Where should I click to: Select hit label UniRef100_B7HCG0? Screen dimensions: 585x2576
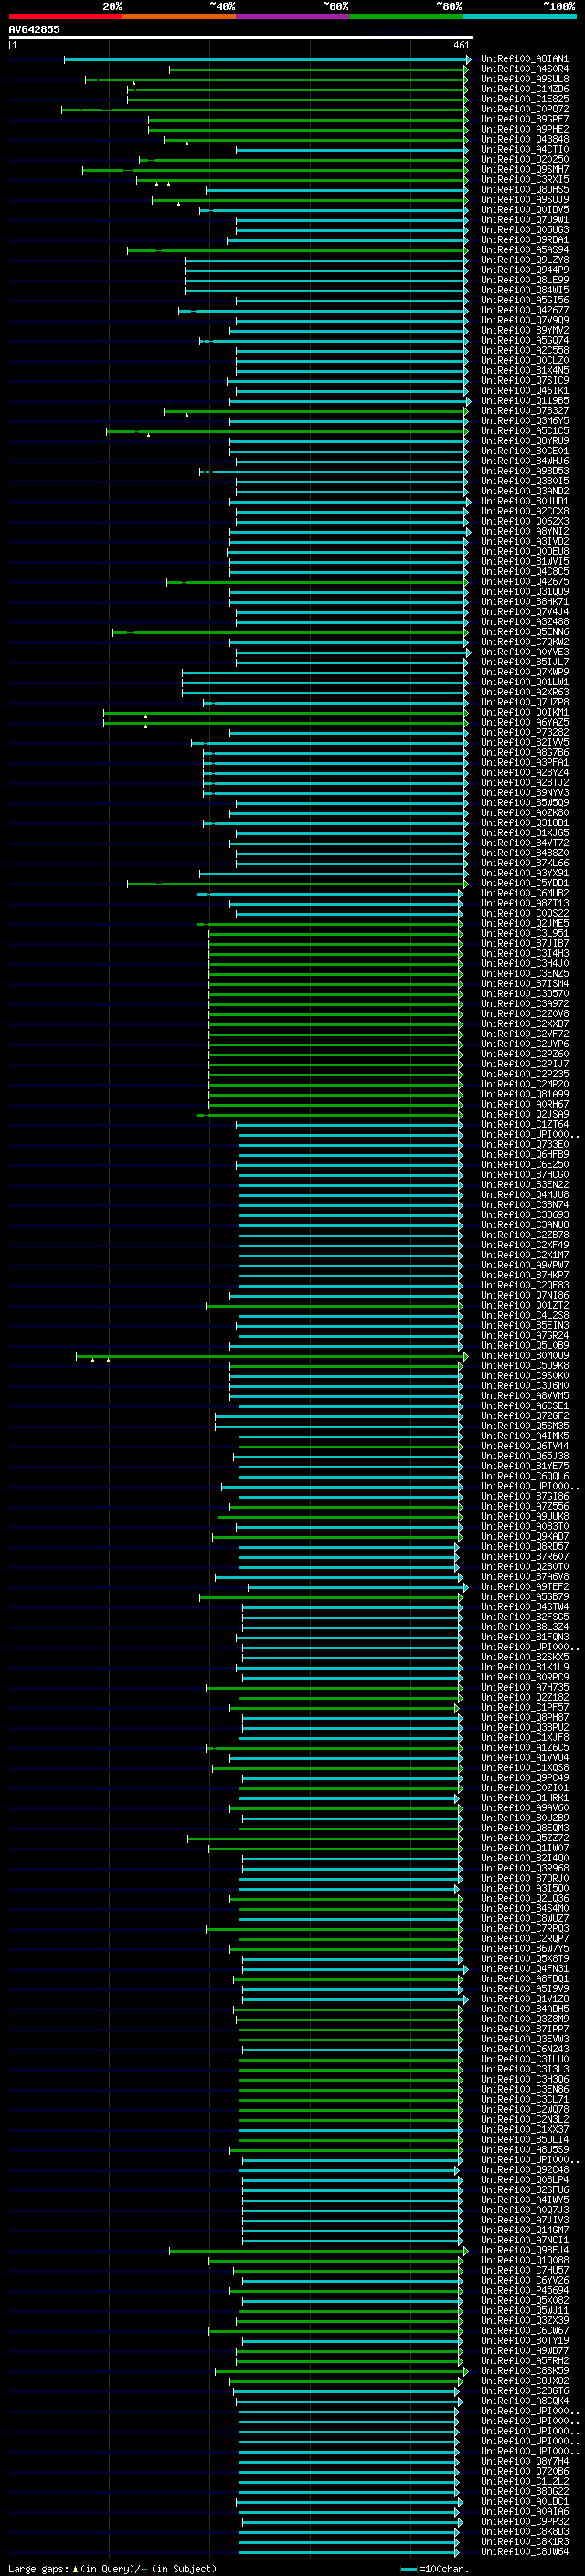524,1174
